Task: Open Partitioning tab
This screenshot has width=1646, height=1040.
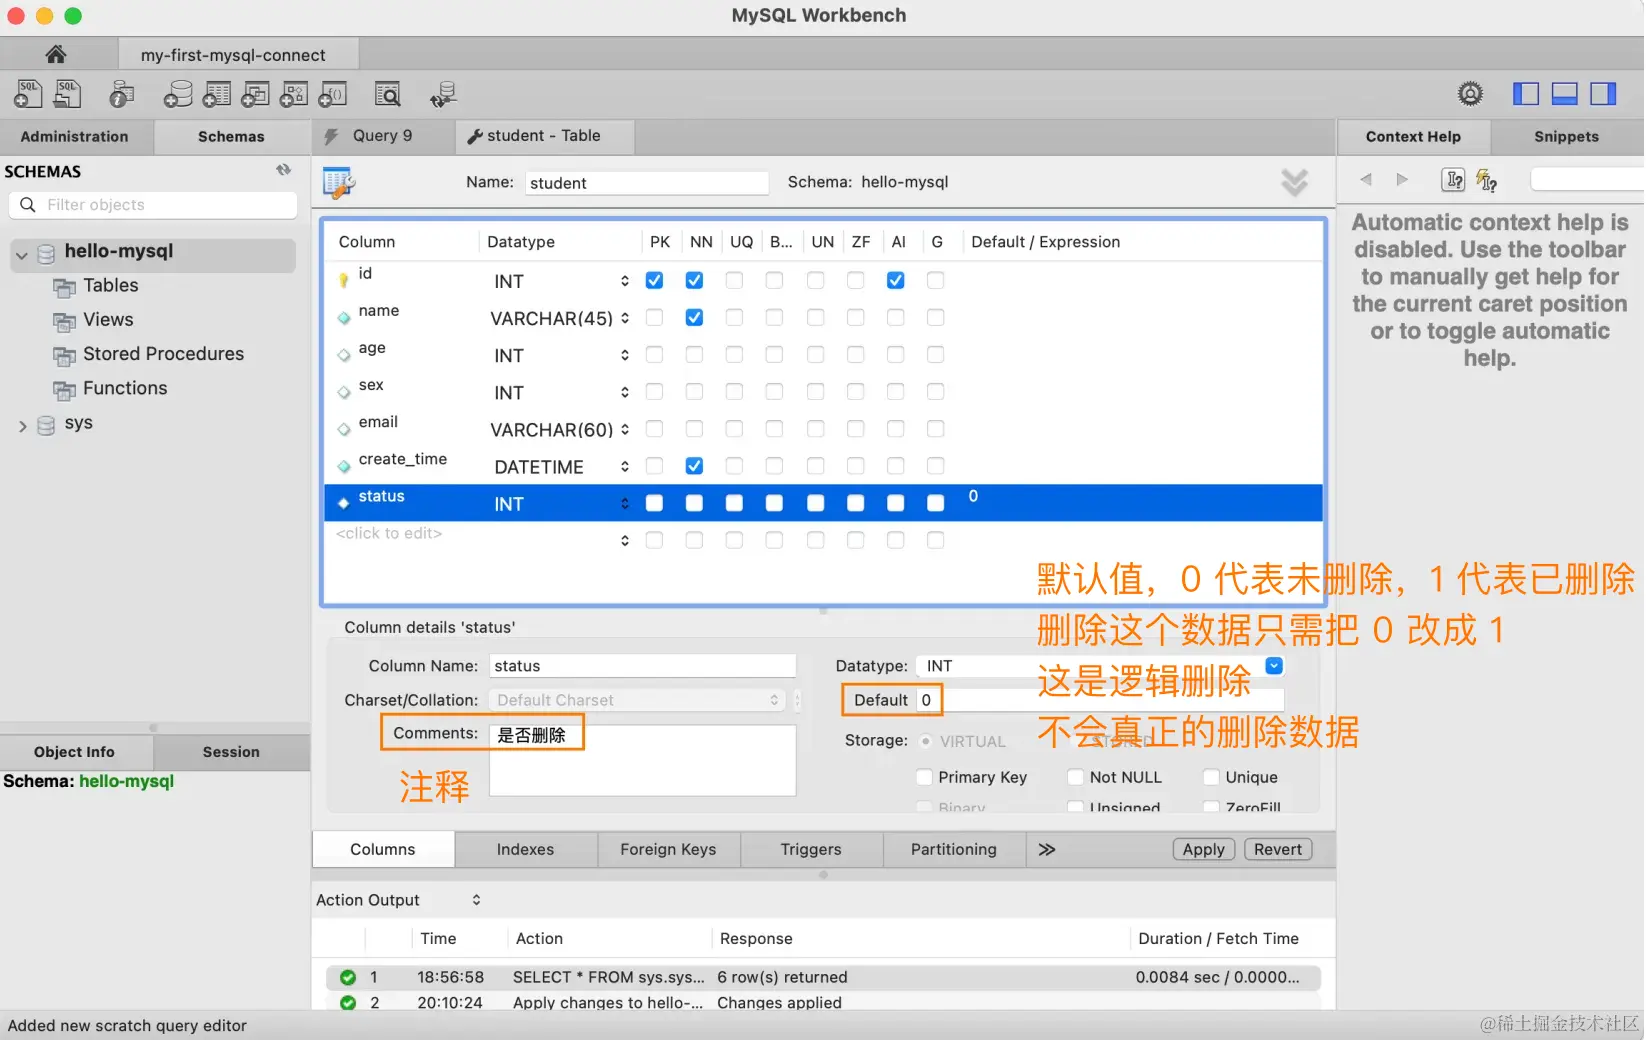Action: click(954, 850)
